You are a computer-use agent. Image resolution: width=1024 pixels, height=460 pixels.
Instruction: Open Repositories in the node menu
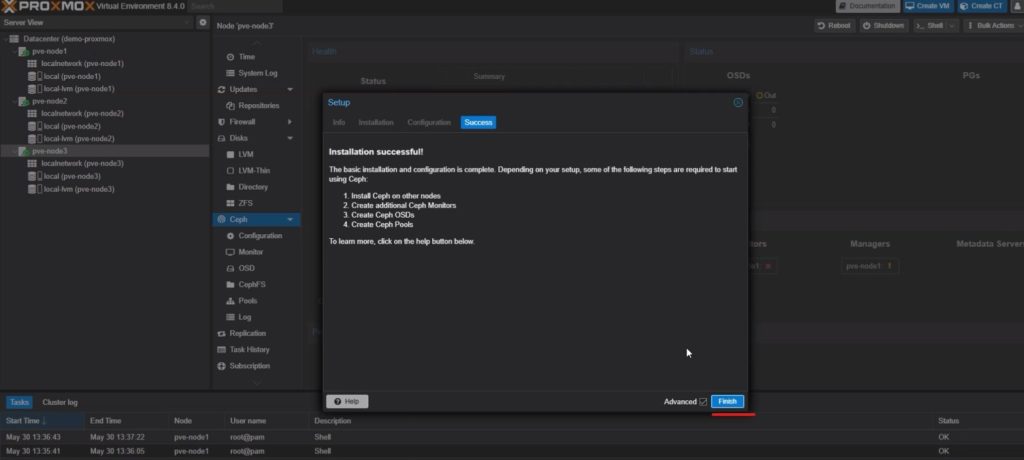coord(259,106)
